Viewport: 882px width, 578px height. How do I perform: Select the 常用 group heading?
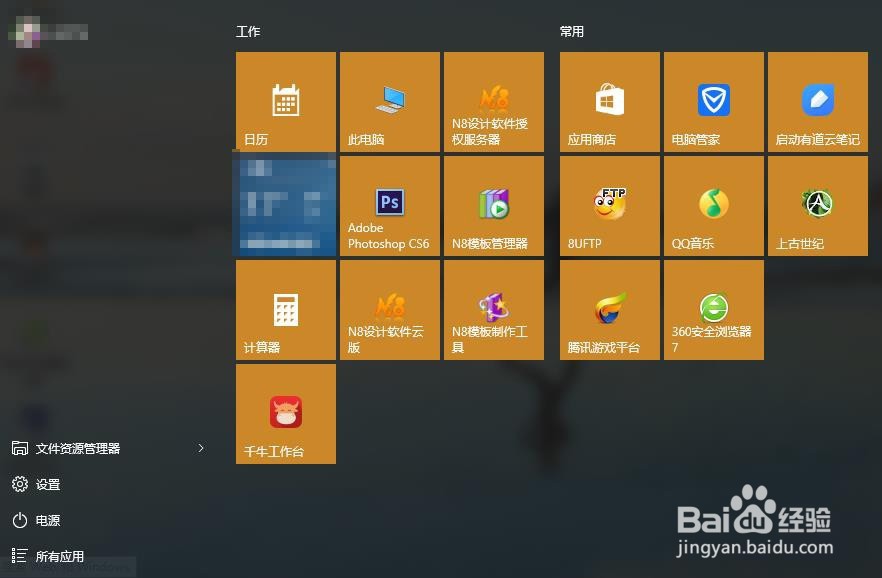[x=572, y=31]
